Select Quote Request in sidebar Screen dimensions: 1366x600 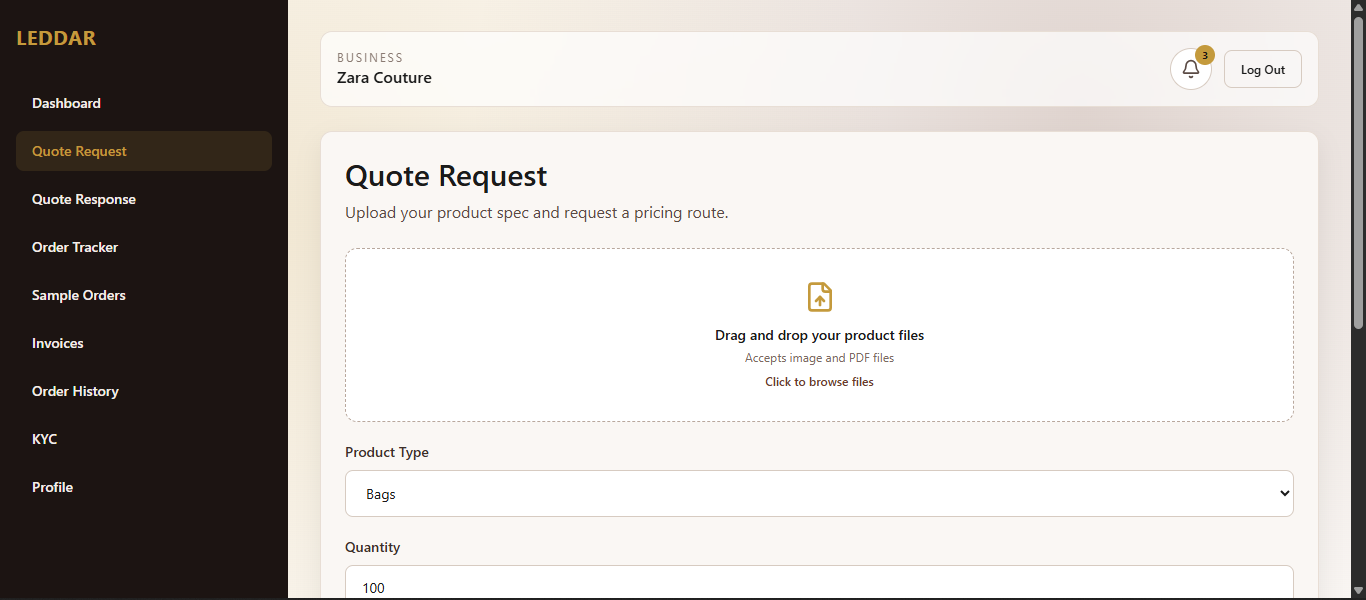(x=144, y=151)
